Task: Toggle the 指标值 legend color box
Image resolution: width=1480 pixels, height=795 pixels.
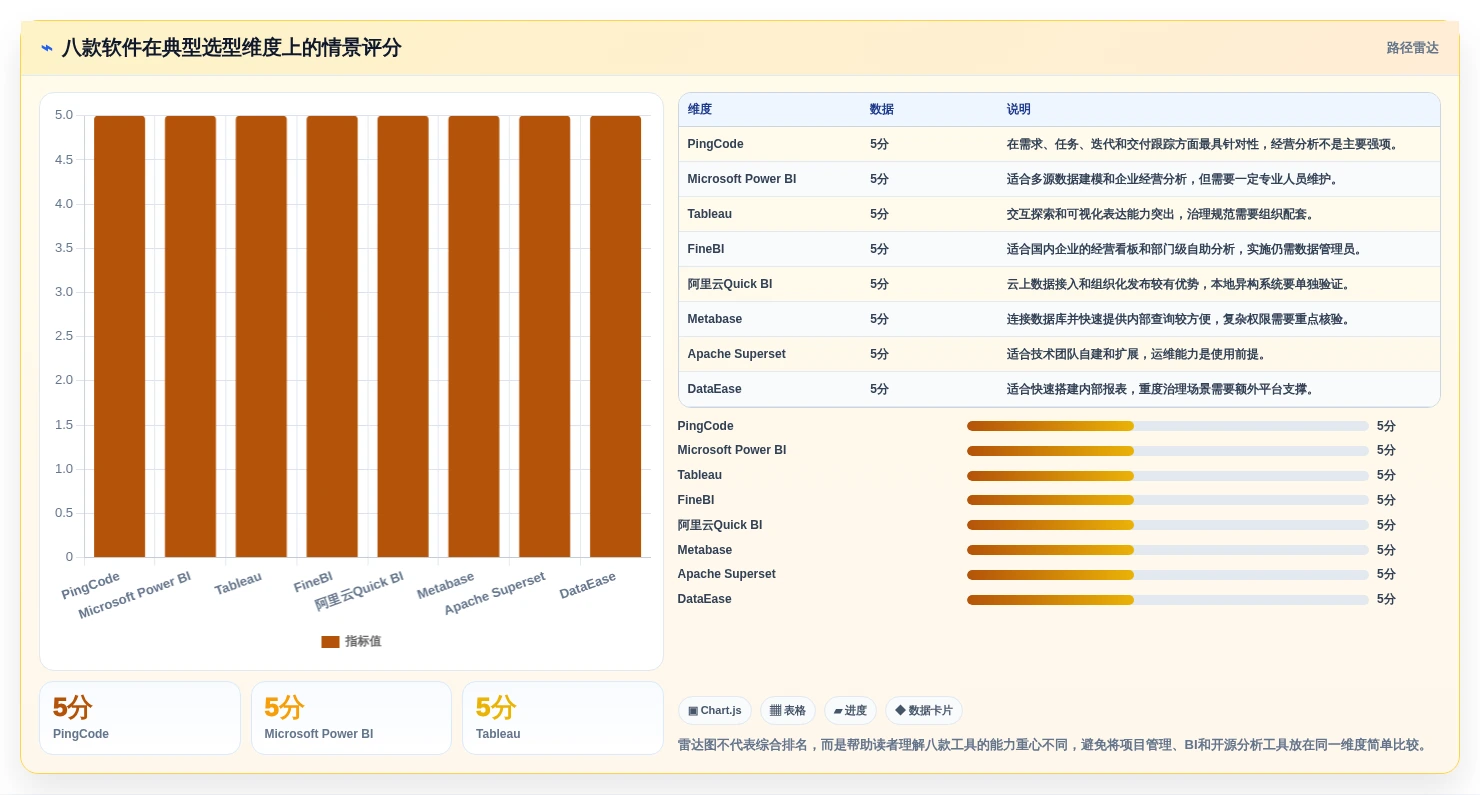Action: coord(330,642)
